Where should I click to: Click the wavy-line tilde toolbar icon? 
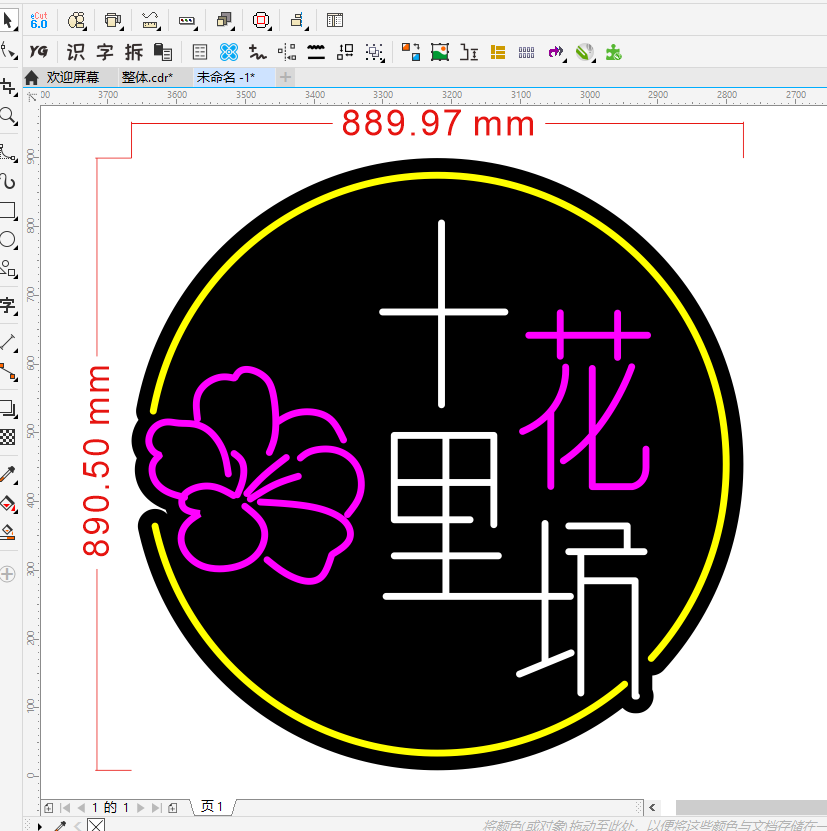[x=258, y=52]
